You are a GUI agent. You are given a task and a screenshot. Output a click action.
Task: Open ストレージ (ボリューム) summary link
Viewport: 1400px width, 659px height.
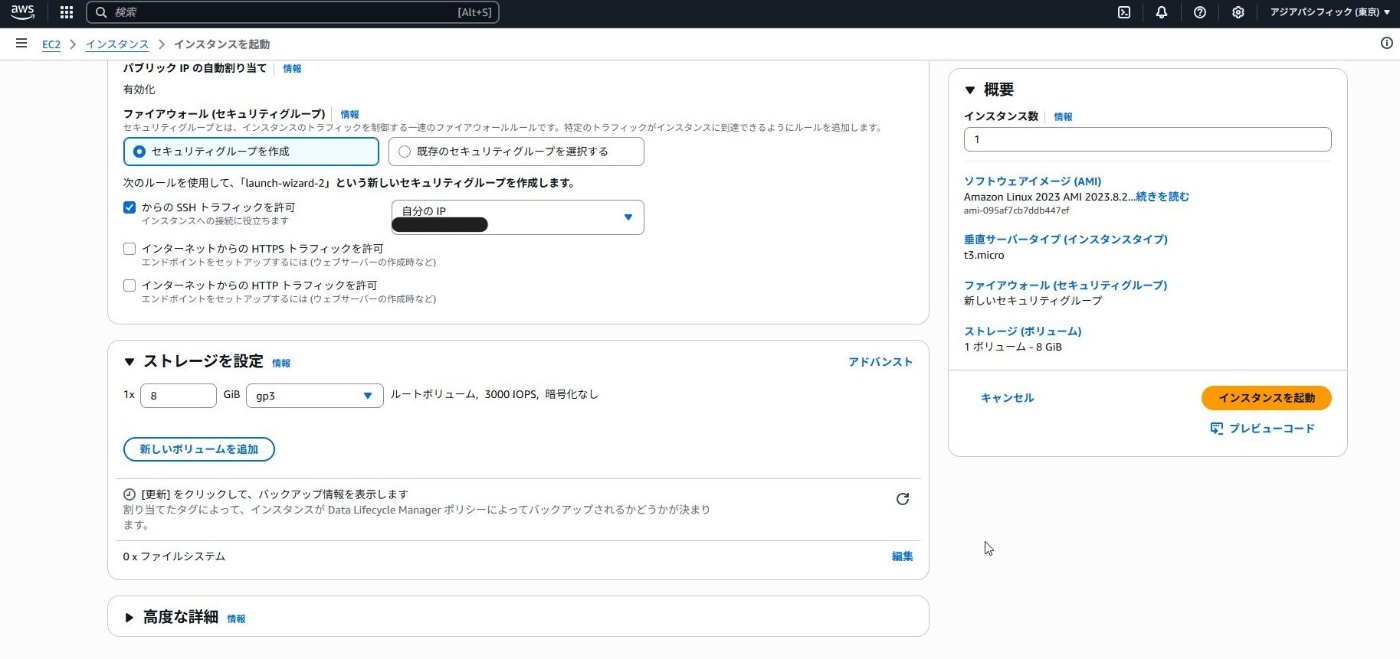(1022, 331)
